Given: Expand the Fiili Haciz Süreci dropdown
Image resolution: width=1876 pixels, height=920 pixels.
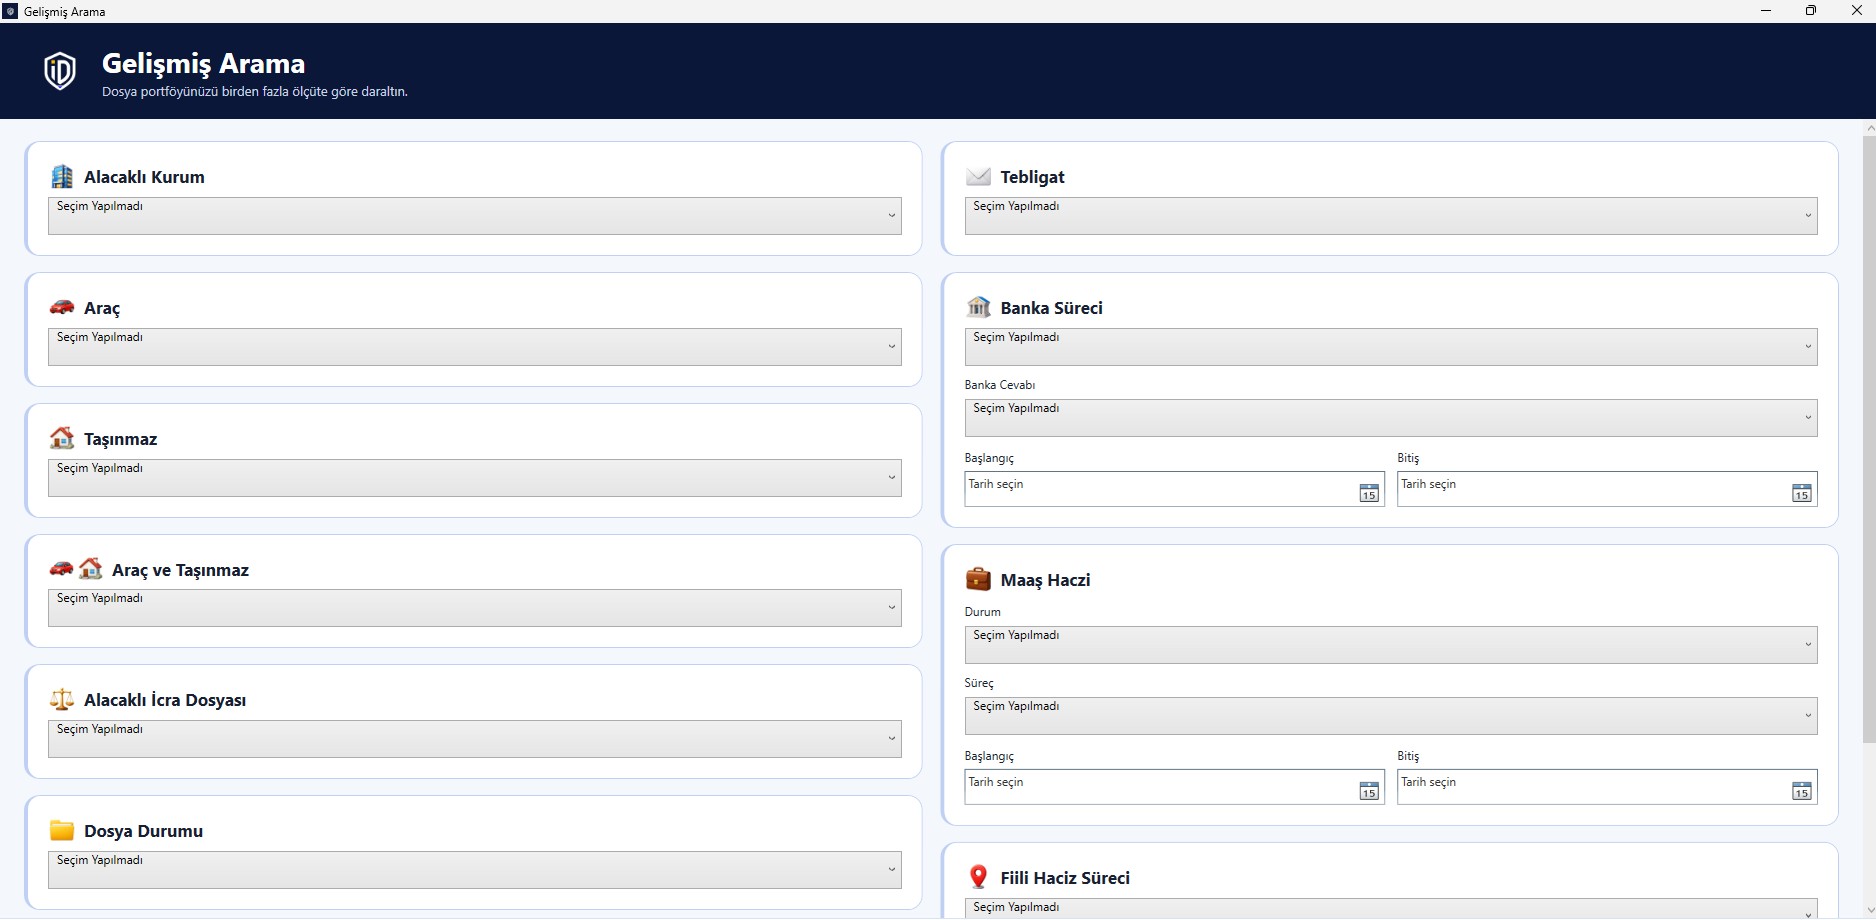Looking at the screenshot, I should coord(1391,908).
